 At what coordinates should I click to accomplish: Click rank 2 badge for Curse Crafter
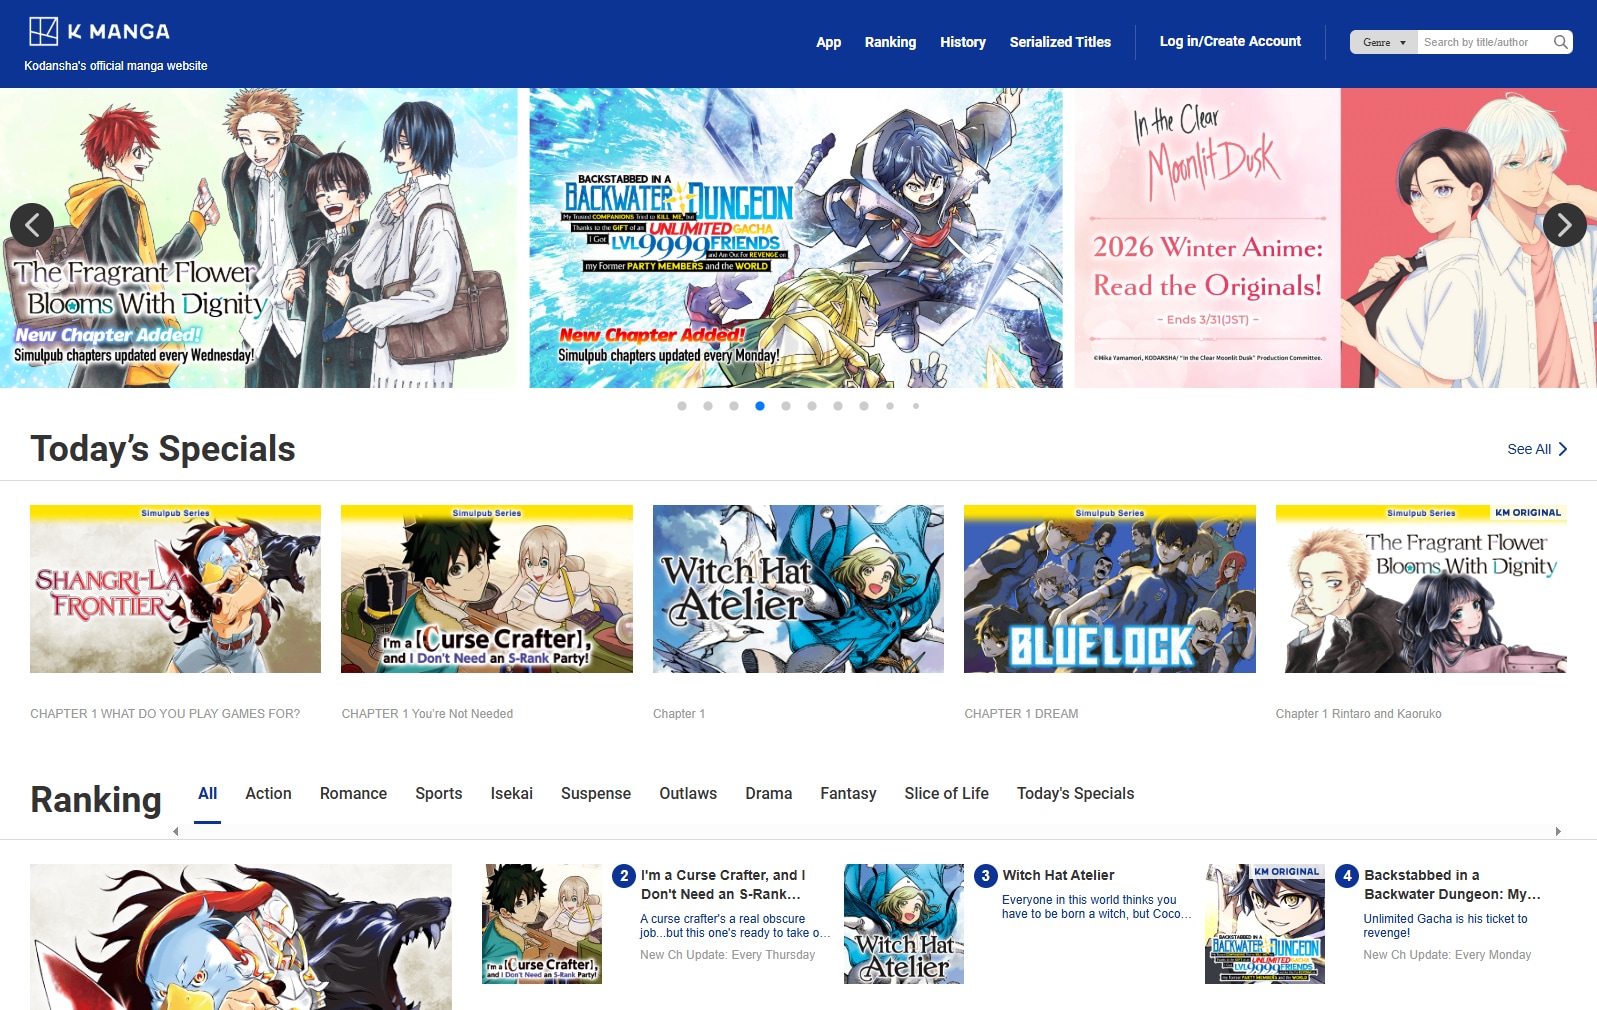pyautogui.click(x=624, y=876)
